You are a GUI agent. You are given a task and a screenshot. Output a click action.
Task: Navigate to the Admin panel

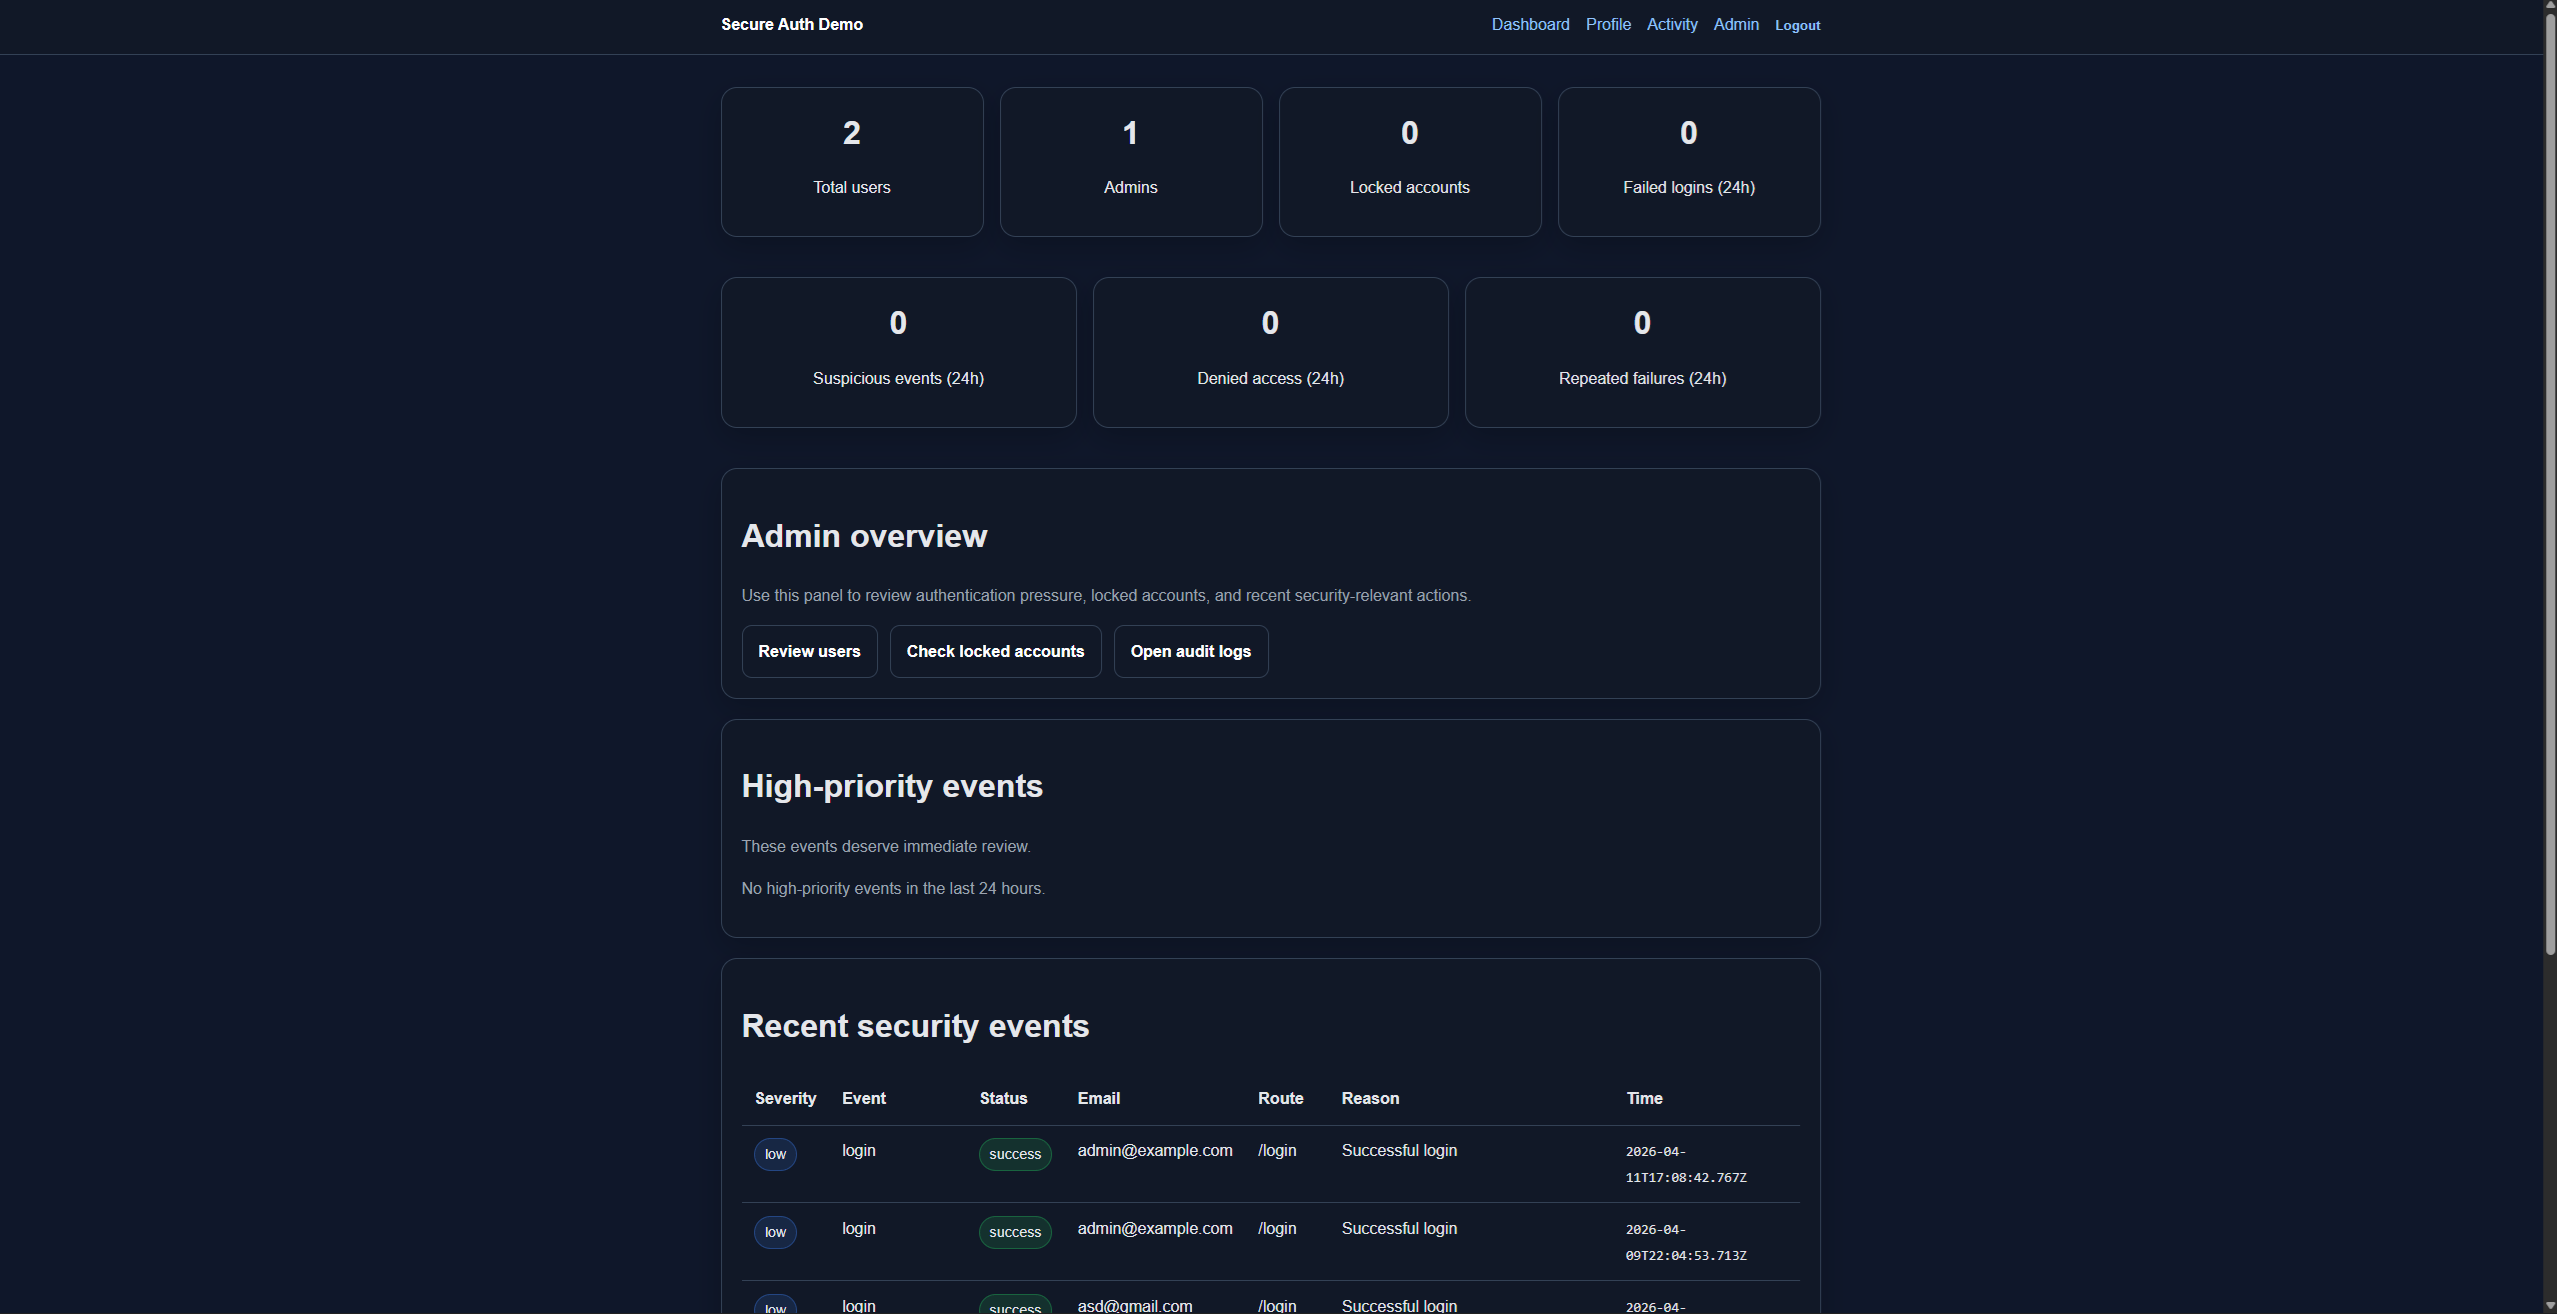tap(1735, 24)
